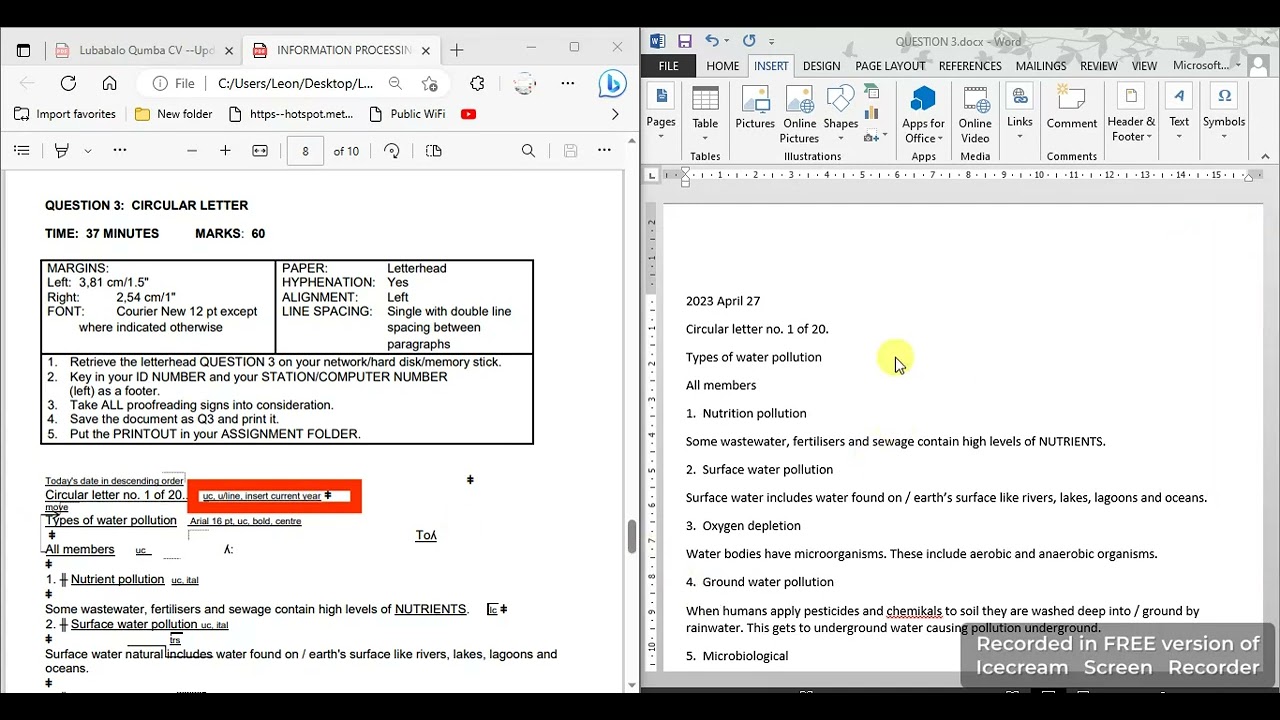Open Apps for Office dropdown

tap(923, 115)
